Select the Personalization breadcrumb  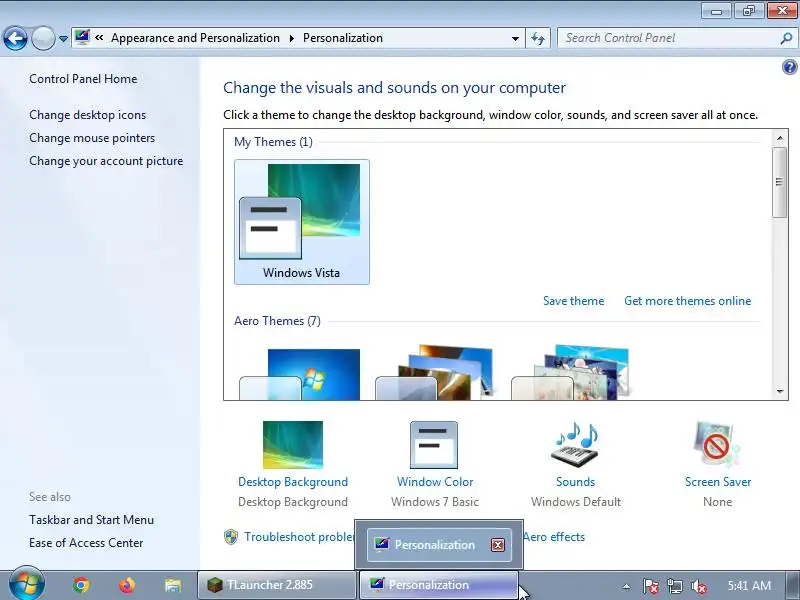[343, 38]
